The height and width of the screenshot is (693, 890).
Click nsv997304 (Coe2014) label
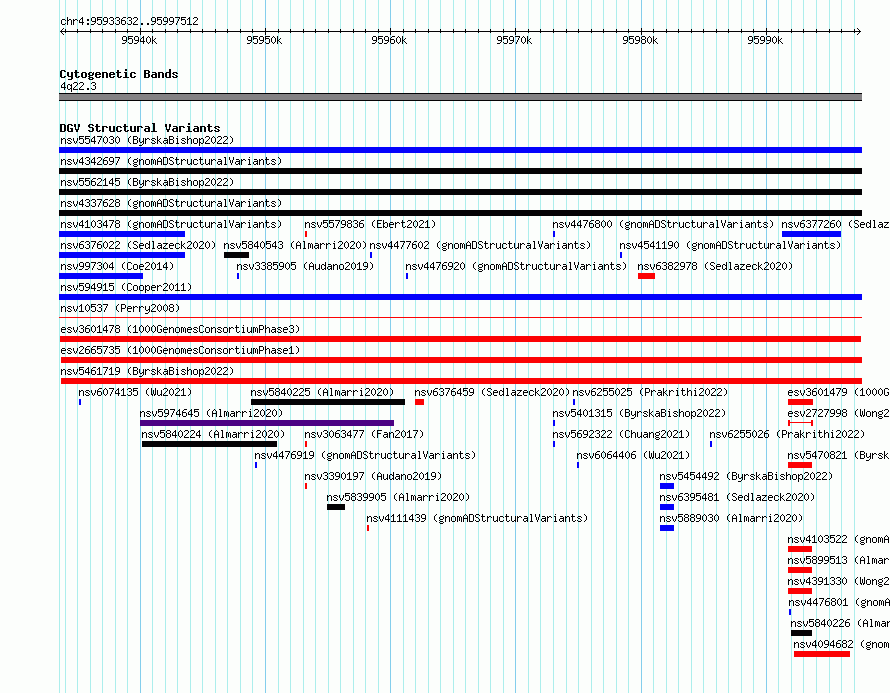click(x=117, y=266)
